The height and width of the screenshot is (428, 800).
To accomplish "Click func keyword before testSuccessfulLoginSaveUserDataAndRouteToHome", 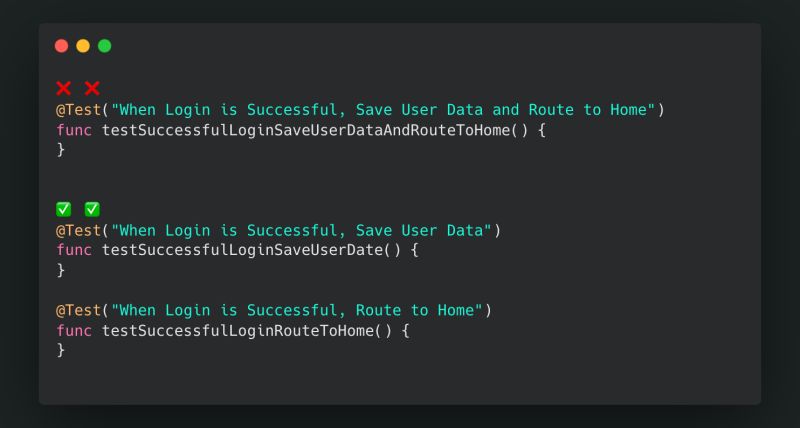I will [74, 130].
